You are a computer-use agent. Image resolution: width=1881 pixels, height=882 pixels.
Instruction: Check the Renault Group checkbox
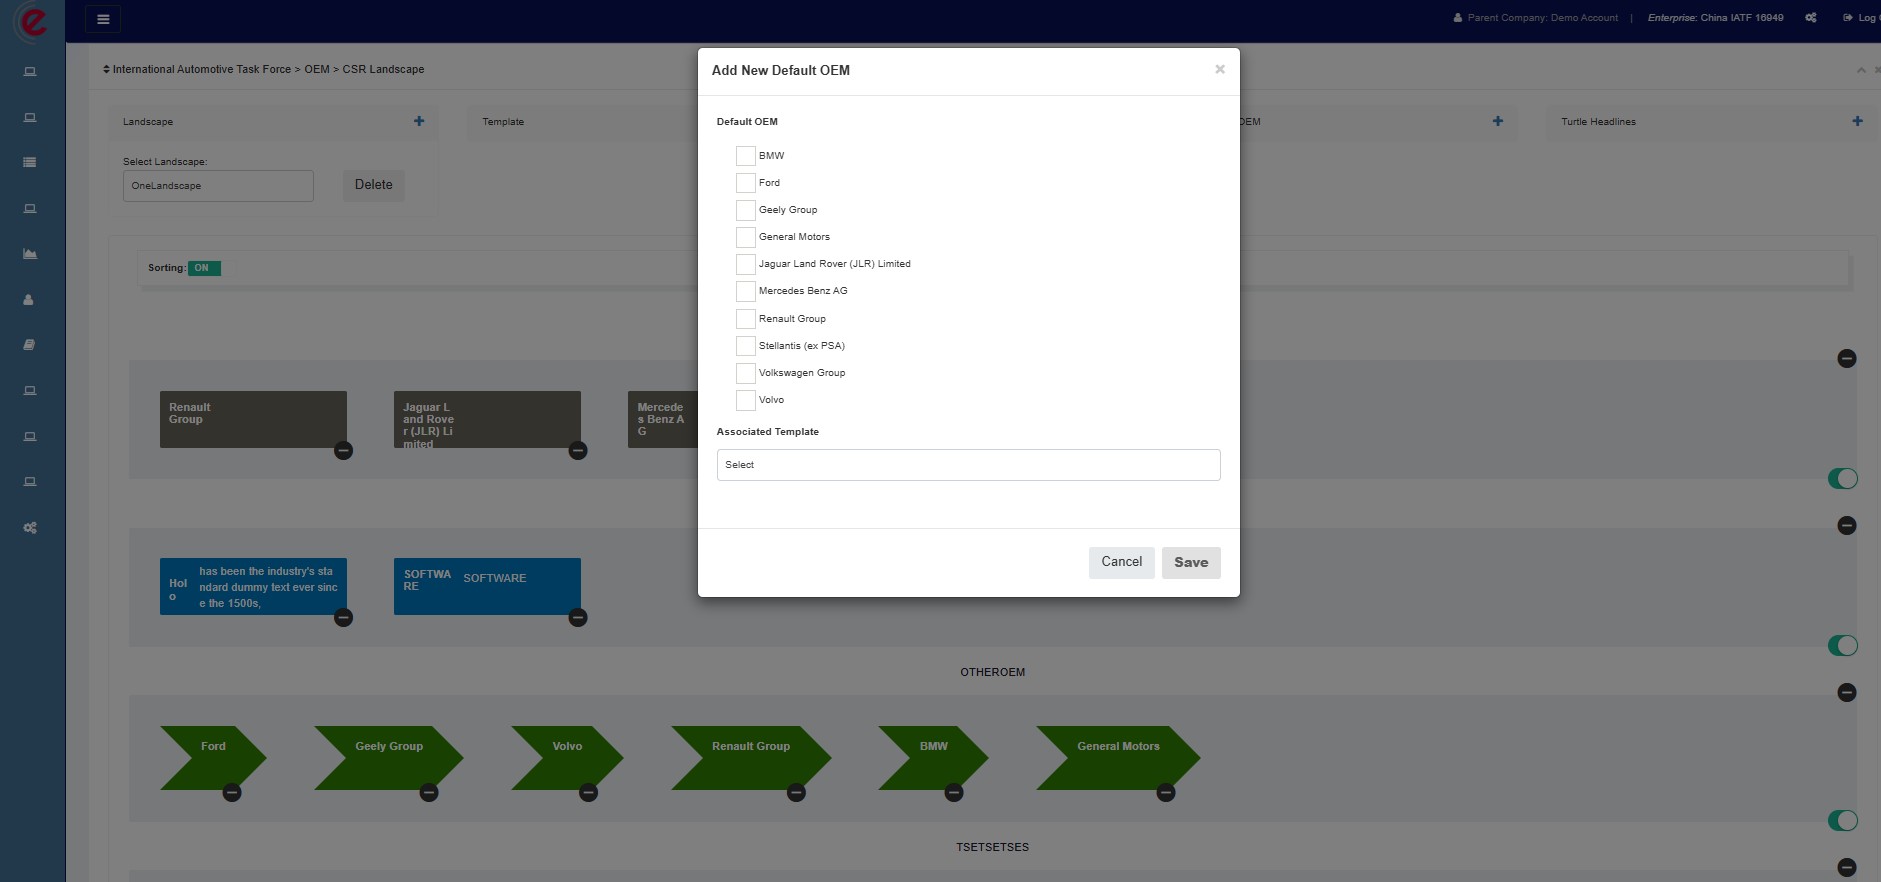pos(745,319)
